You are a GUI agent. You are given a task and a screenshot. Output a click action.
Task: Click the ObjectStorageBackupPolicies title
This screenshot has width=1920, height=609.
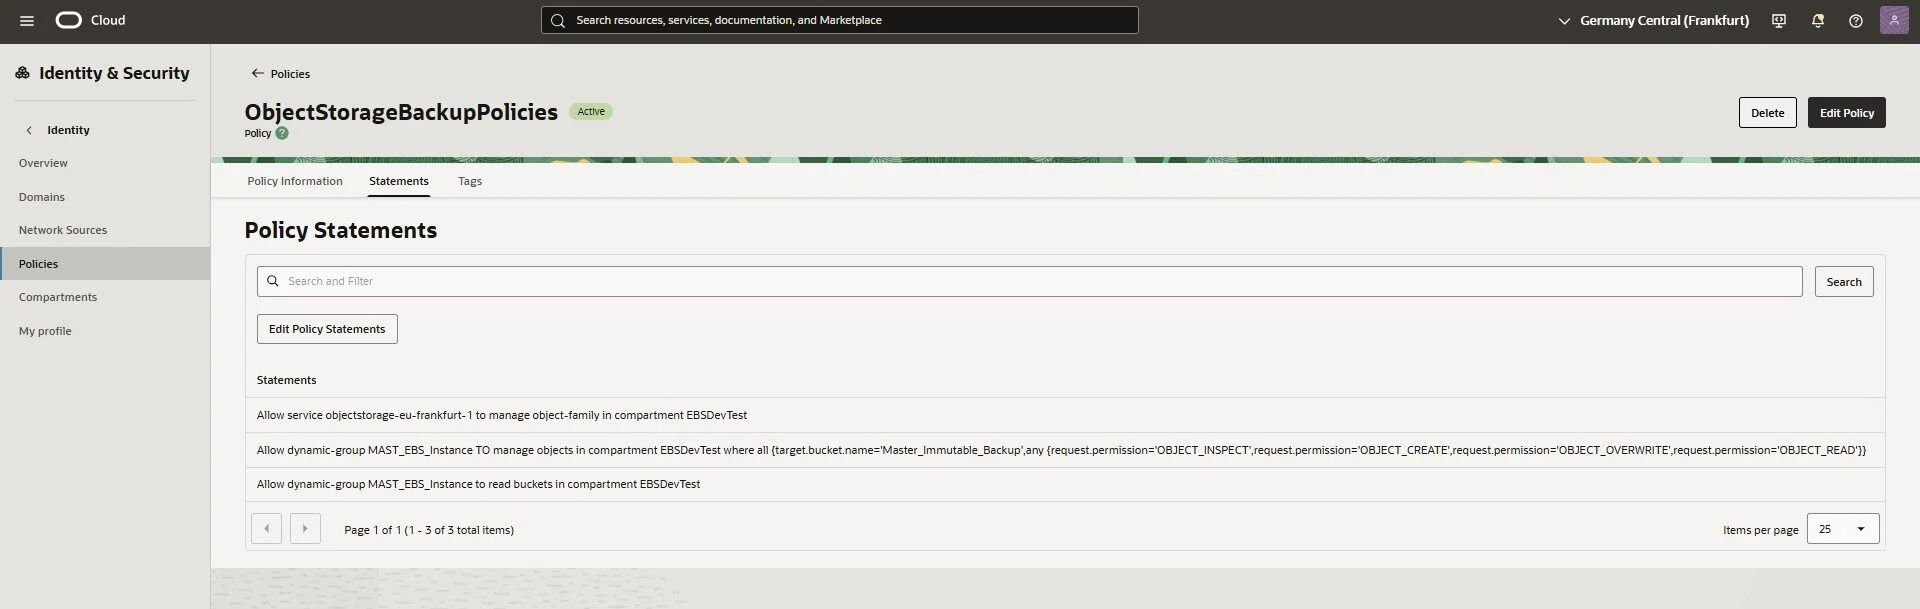[401, 112]
